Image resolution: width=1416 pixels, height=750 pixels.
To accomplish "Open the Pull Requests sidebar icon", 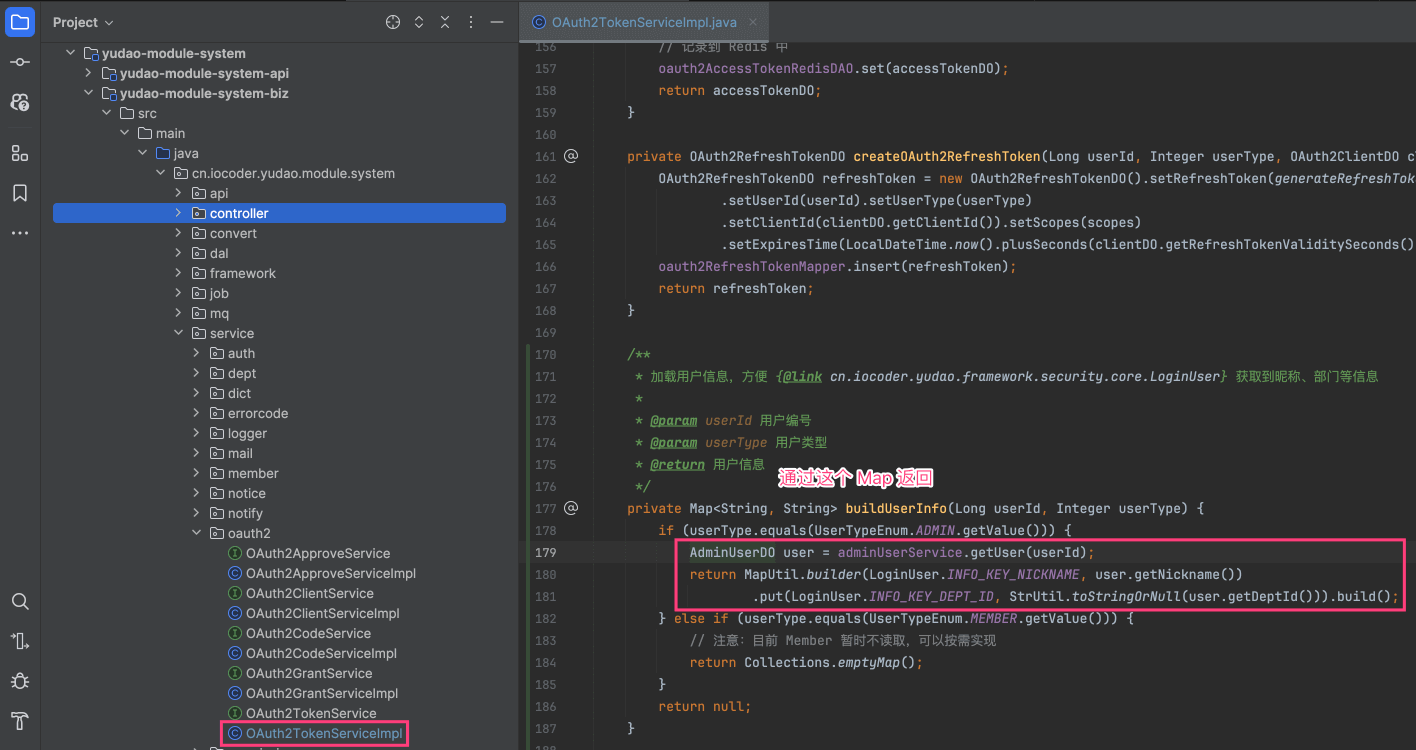I will (x=21, y=101).
